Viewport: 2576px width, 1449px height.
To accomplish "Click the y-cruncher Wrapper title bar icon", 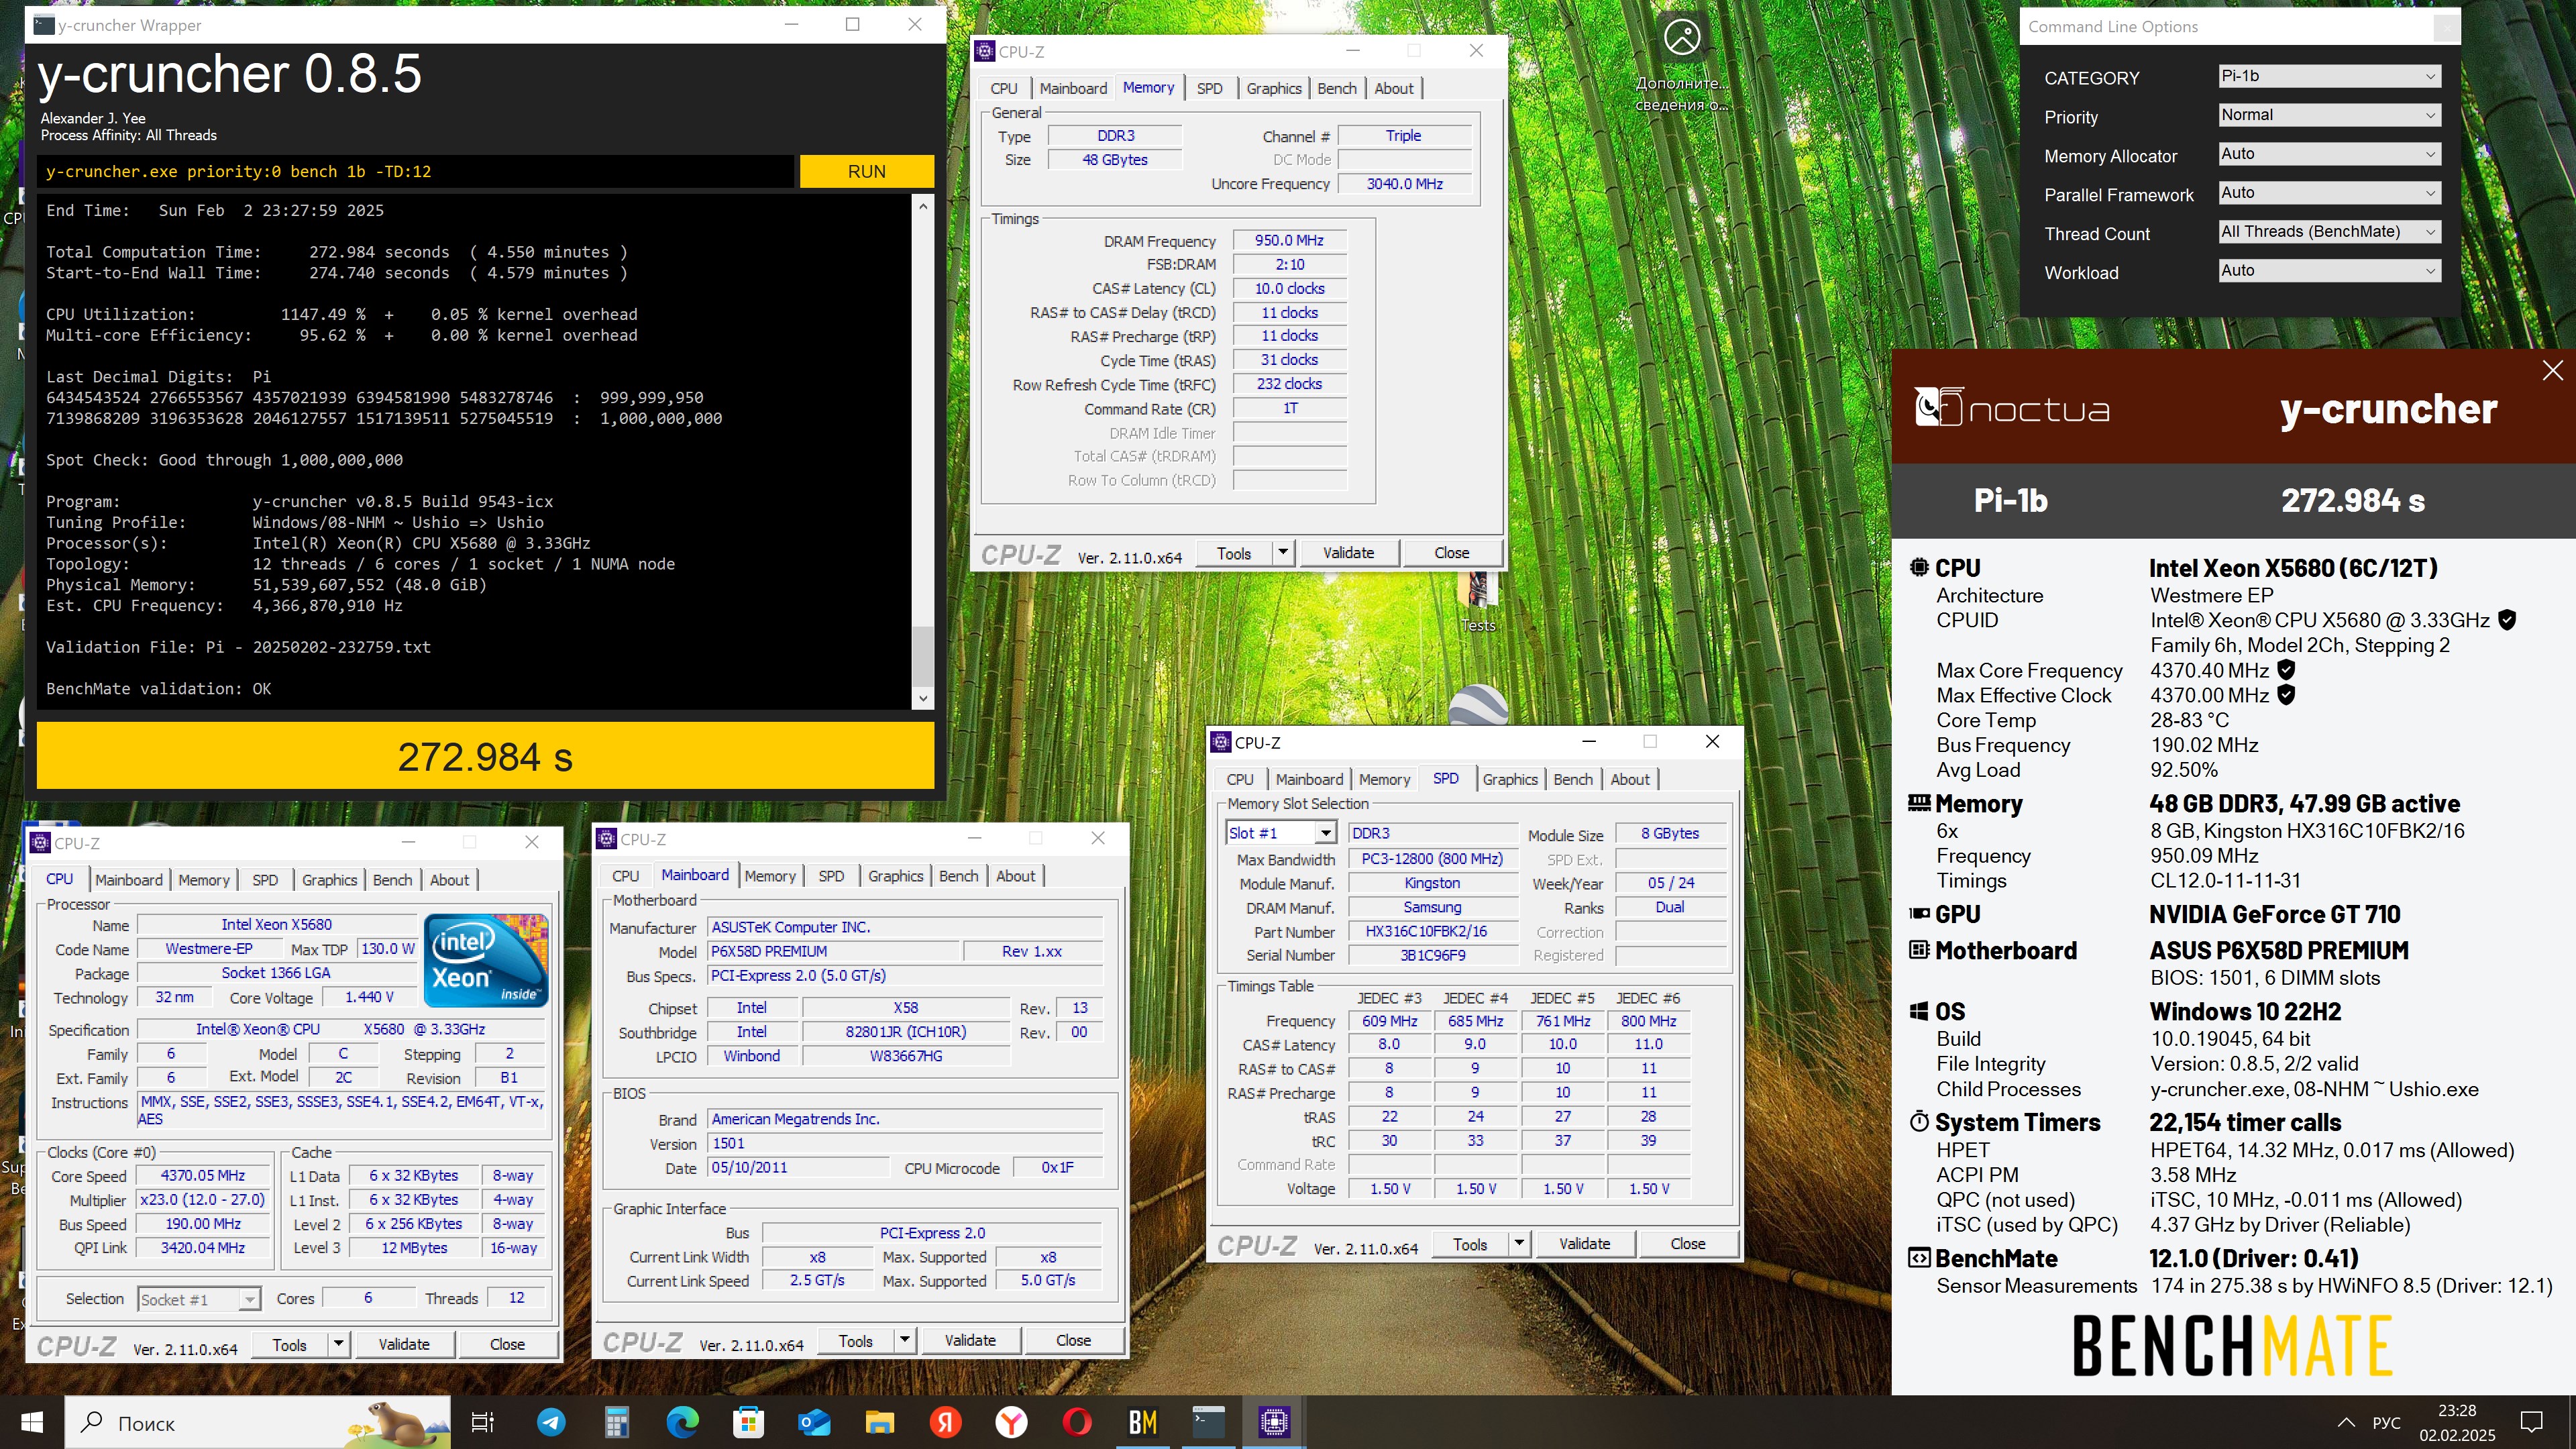I will click(43, 25).
